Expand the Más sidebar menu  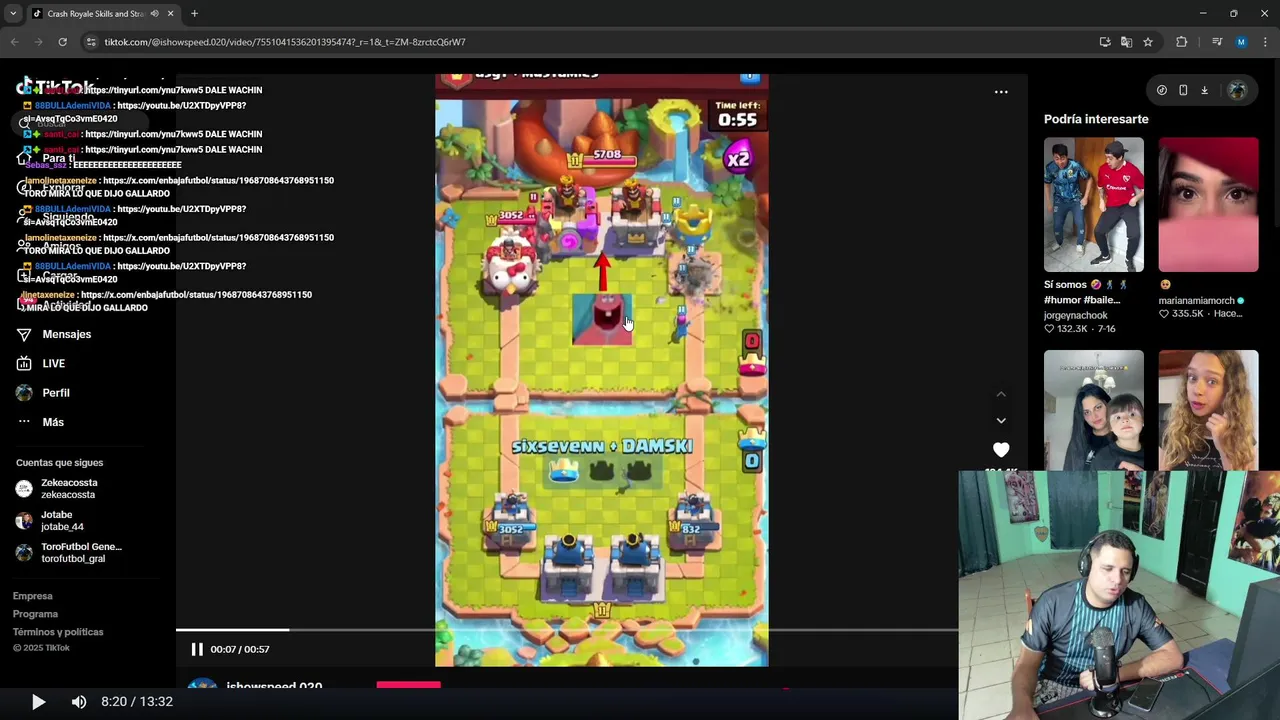click(x=53, y=422)
